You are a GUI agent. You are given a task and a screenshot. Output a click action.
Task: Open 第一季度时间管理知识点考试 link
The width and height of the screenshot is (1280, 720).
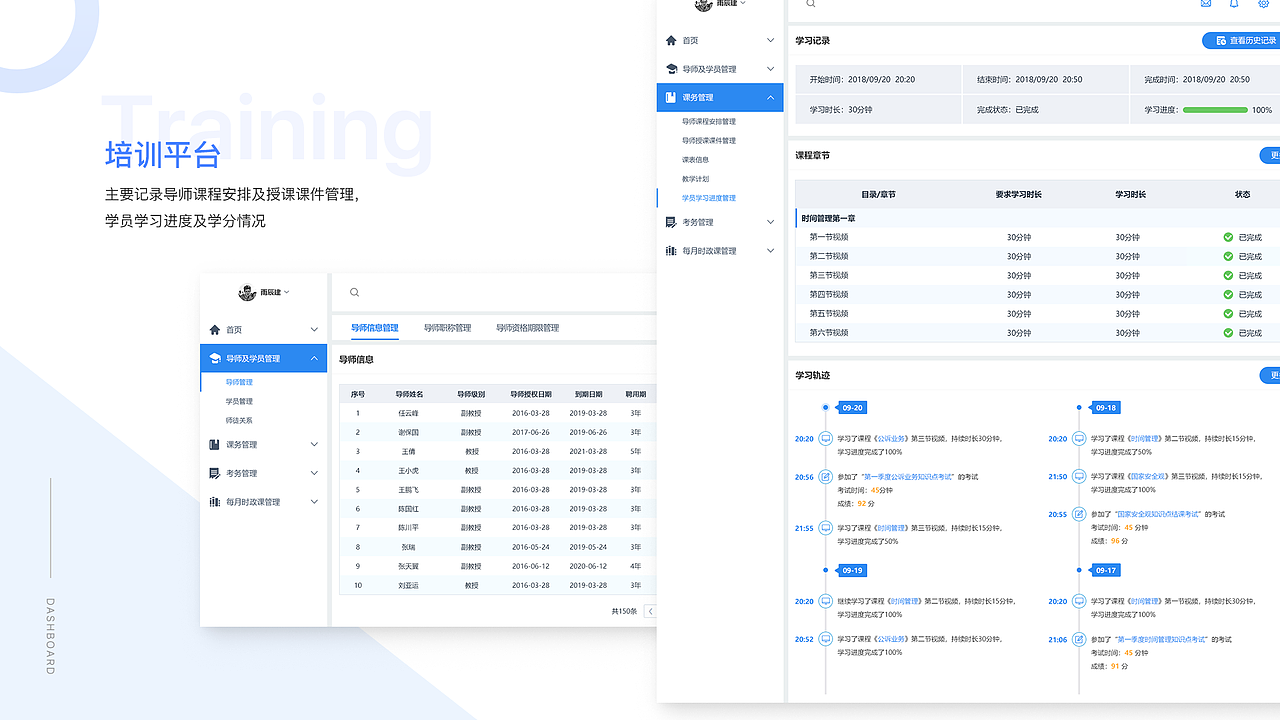(x=1162, y=639)
